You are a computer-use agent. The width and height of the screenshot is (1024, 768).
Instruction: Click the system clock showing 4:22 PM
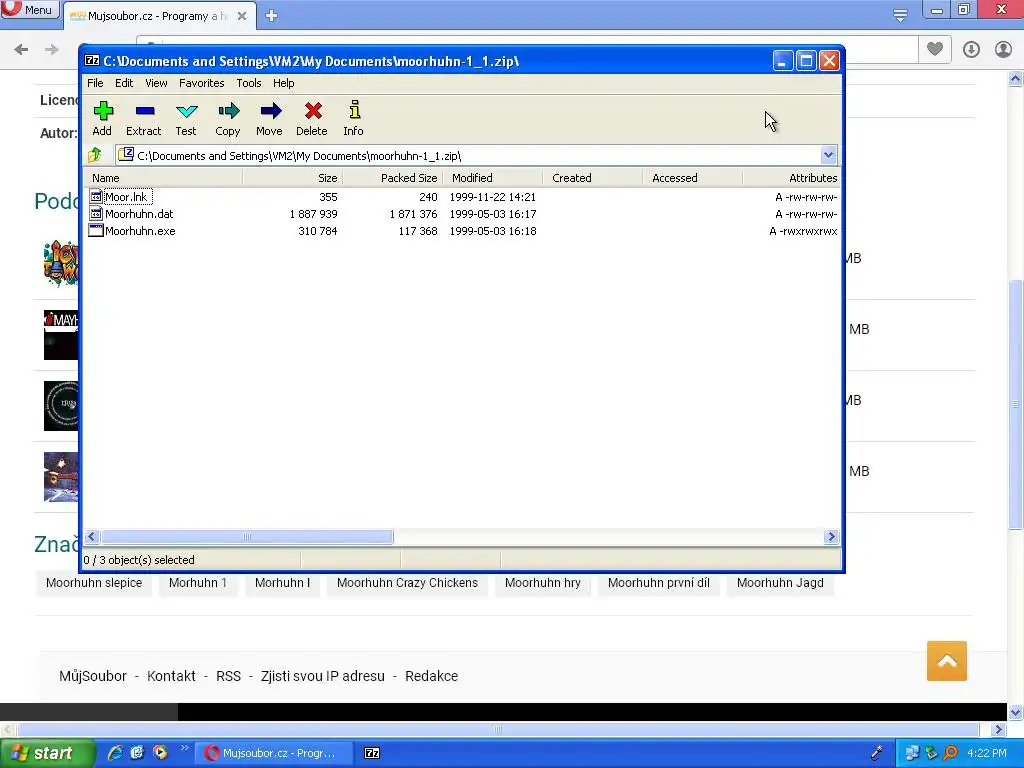[987, 753]
